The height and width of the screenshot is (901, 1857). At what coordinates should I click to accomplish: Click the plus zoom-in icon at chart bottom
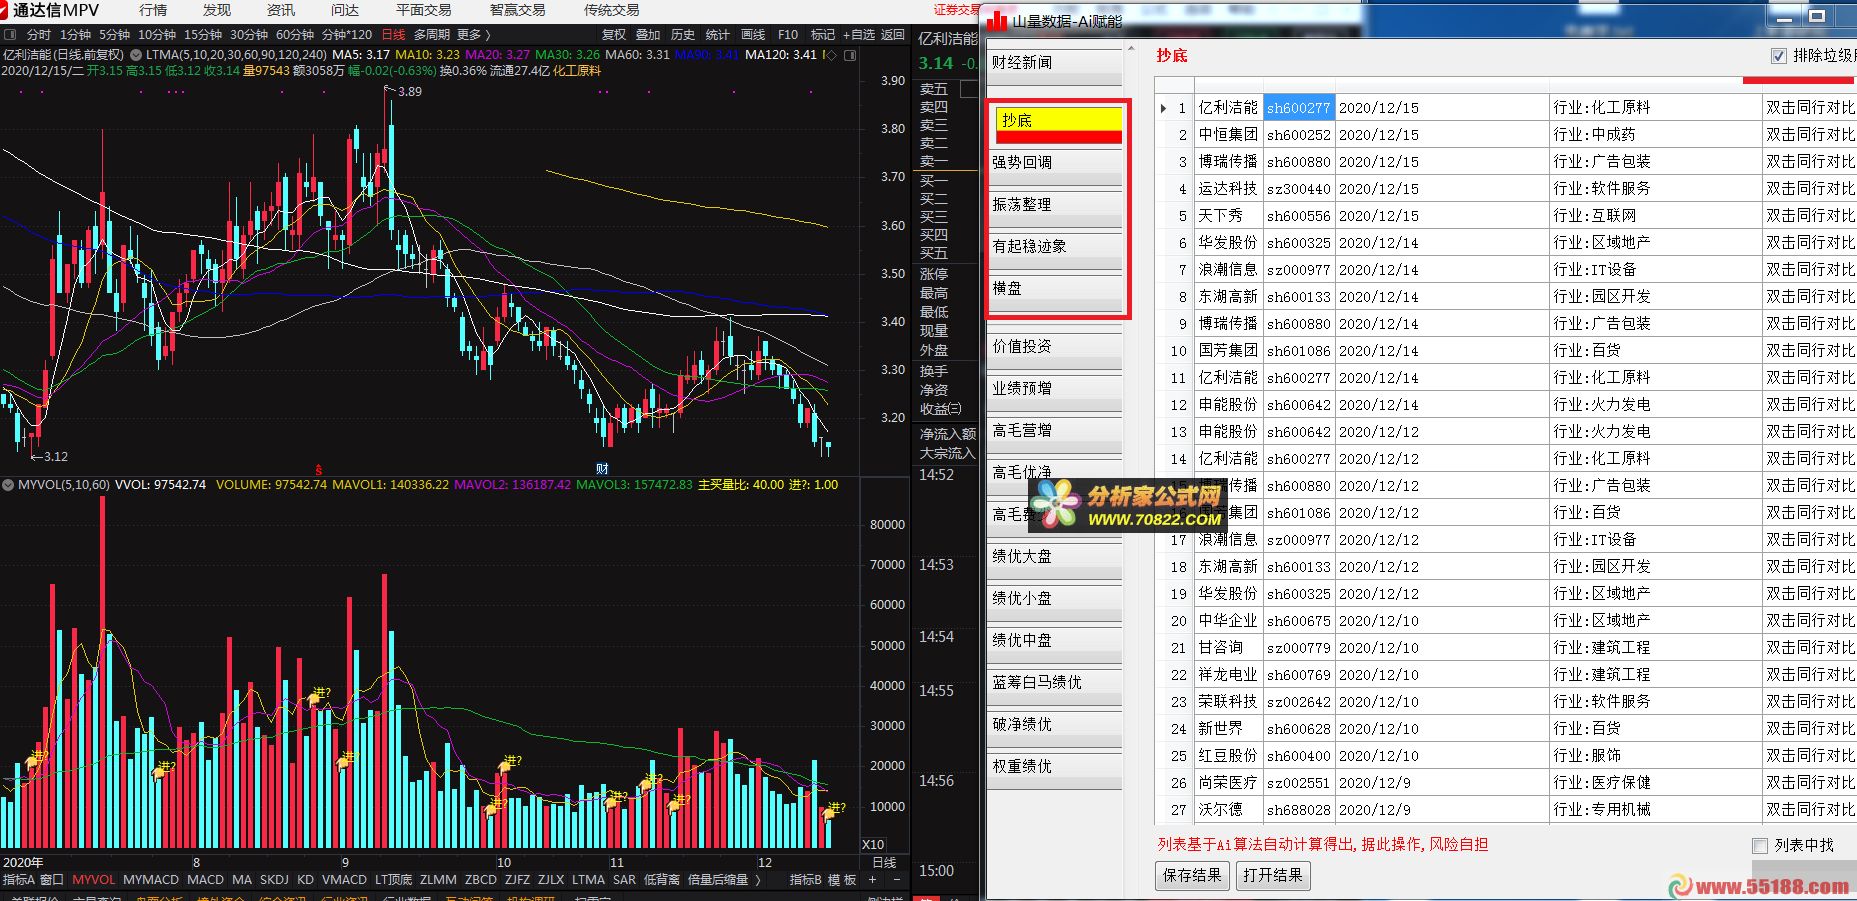[x=872, y=880]
